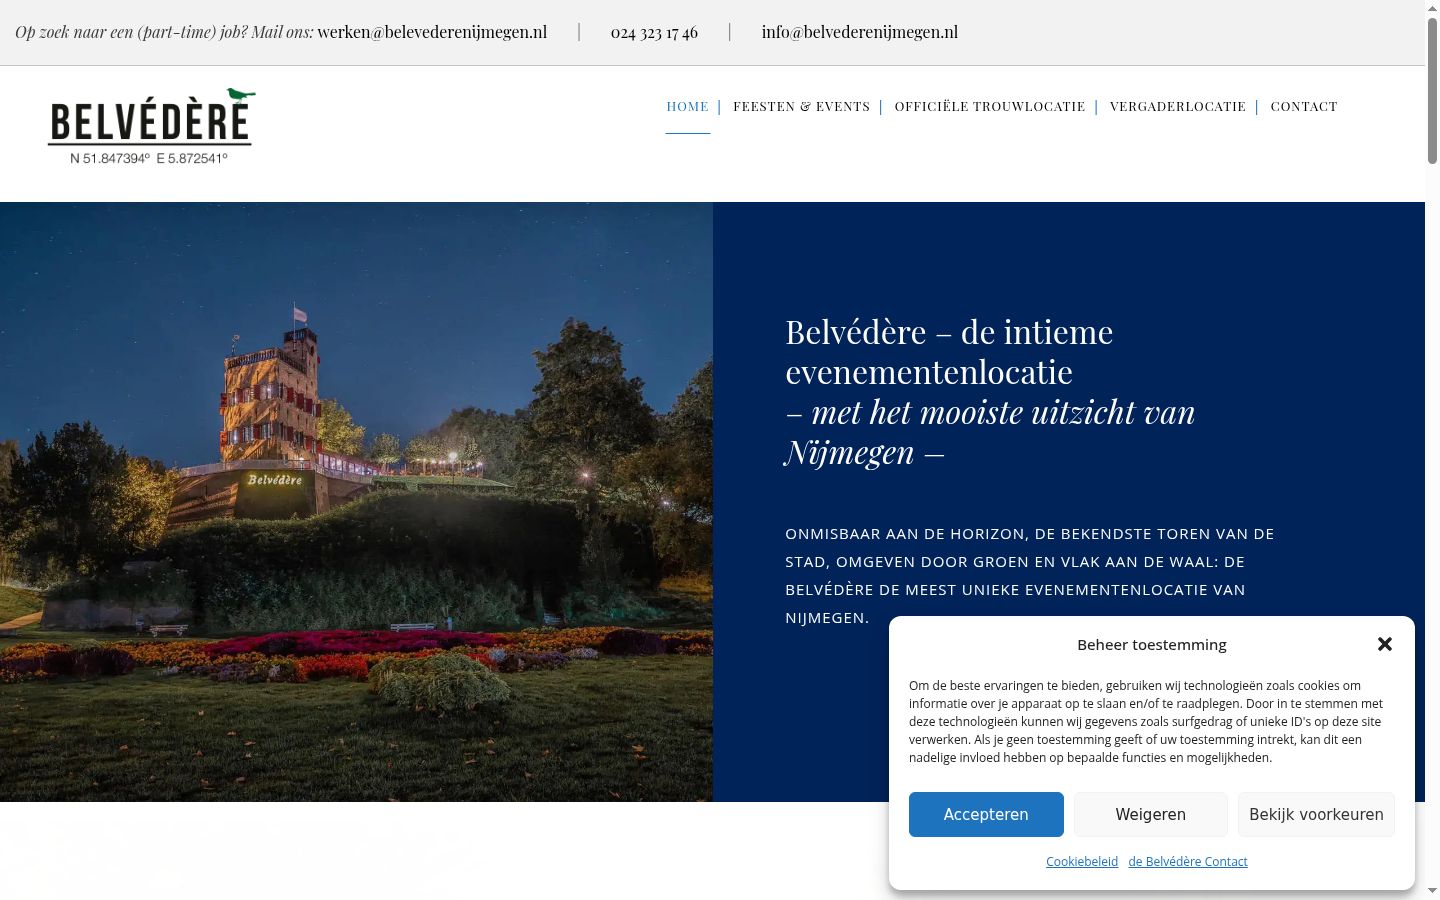Close the cookie consent dialog
This screenshot has width=1440, height=900.
click(1384, 644)
